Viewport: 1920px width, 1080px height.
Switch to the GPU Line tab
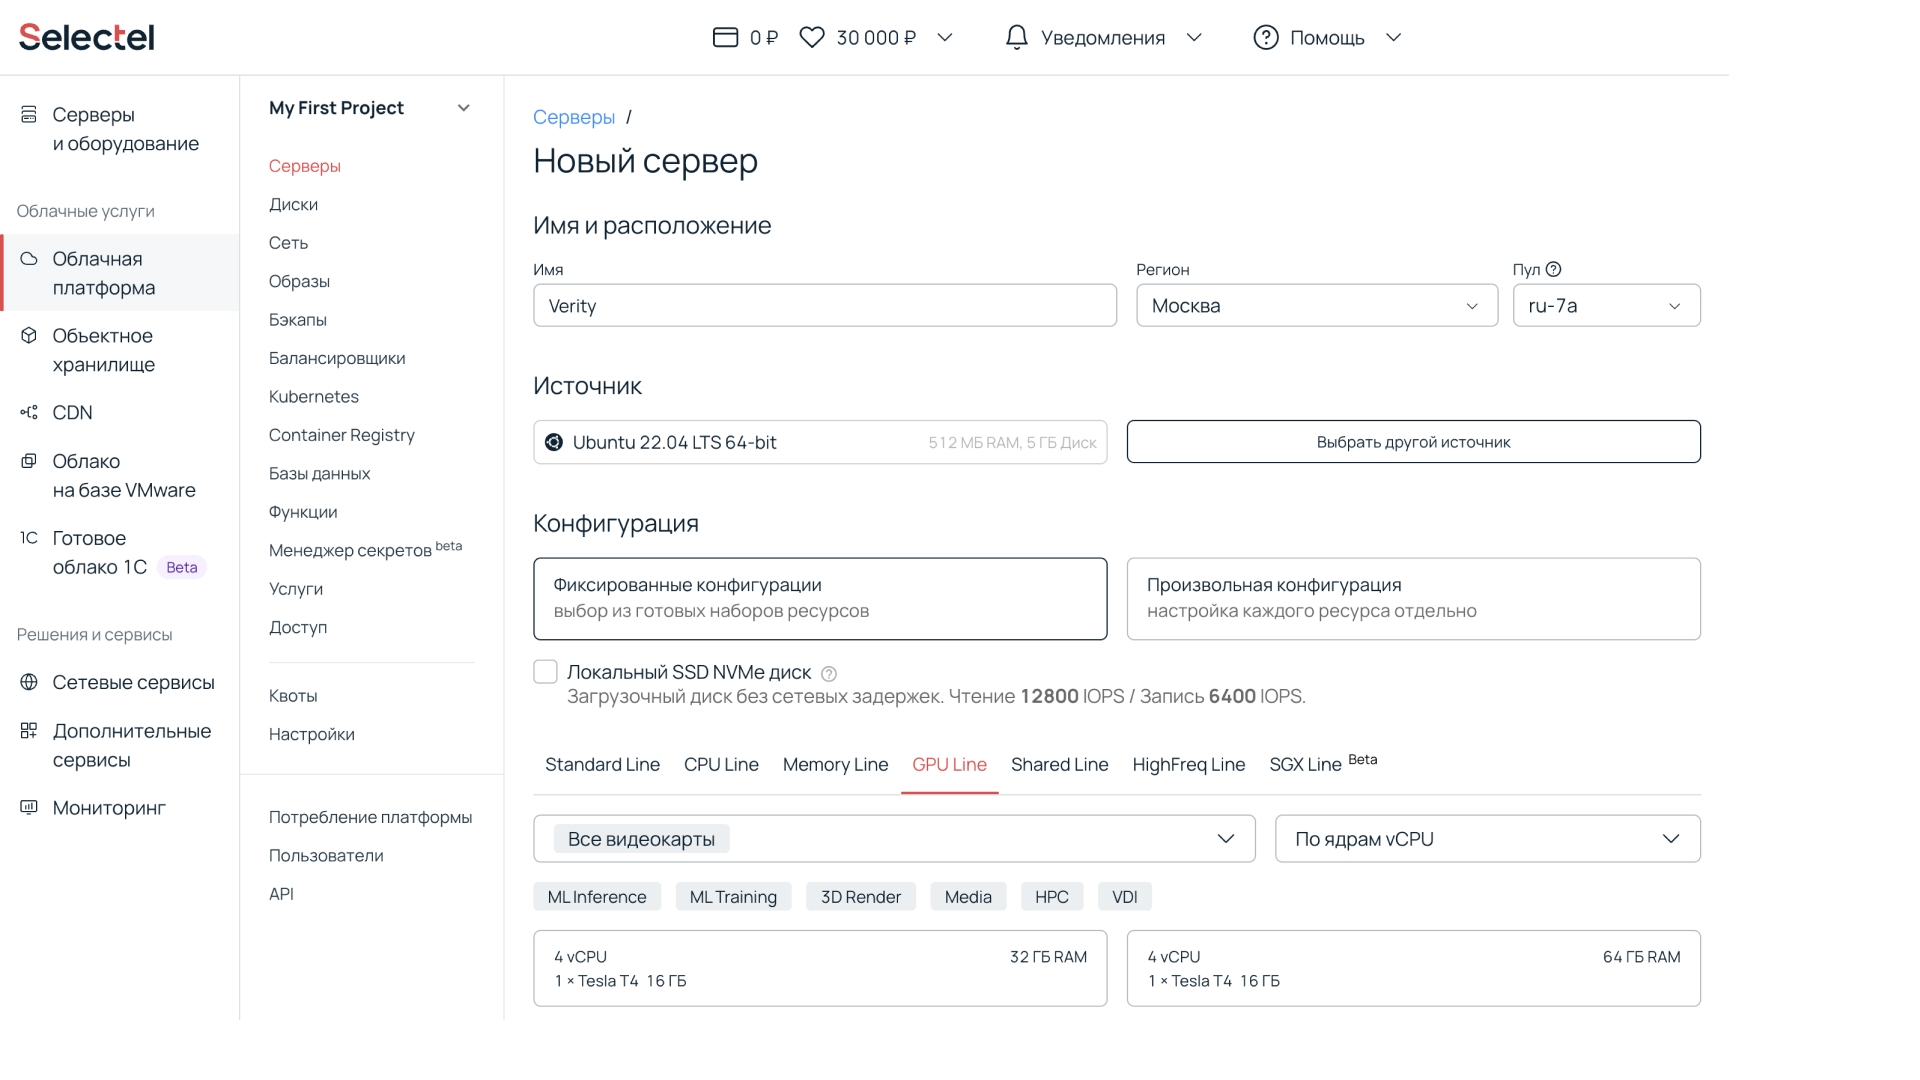(949, 764)
